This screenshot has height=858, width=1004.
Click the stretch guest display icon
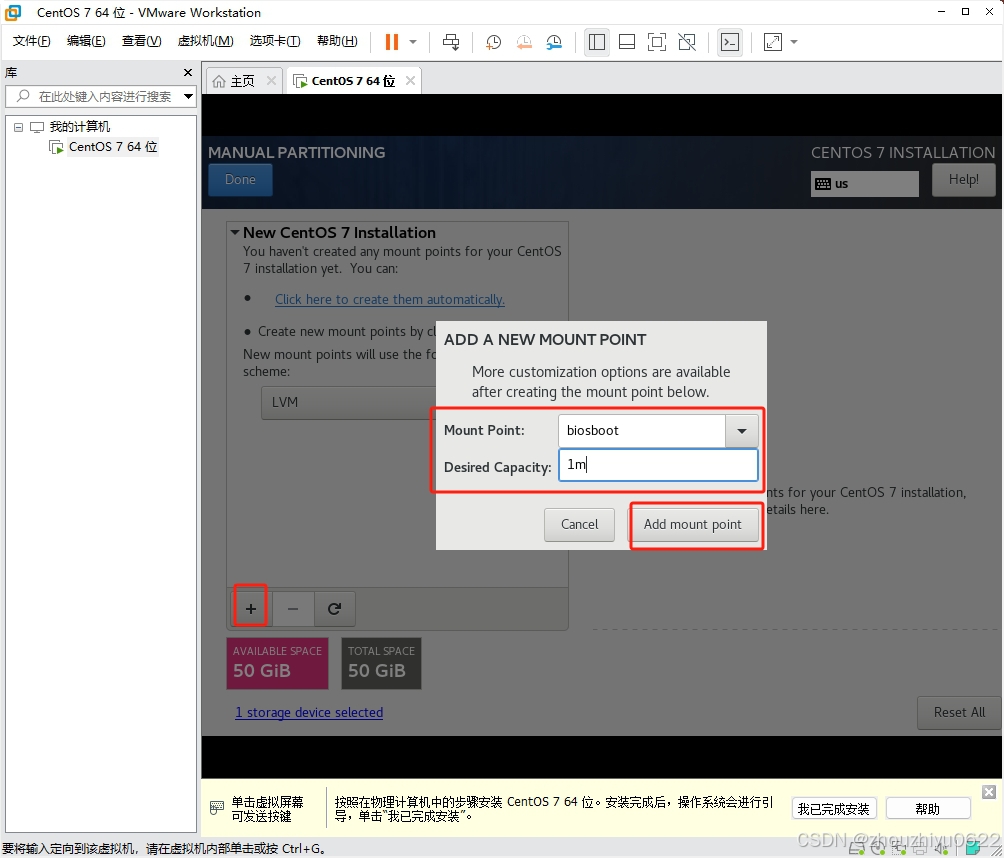[773, 42]
